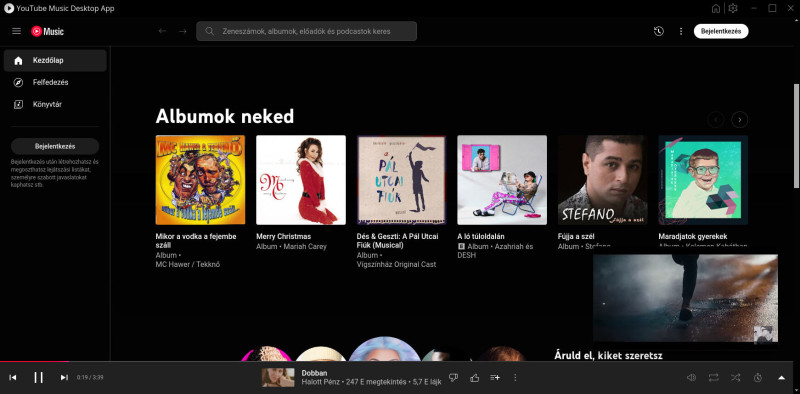Skip to previous track
Viewport: 800px width, 394px height.
coord(13,377)
